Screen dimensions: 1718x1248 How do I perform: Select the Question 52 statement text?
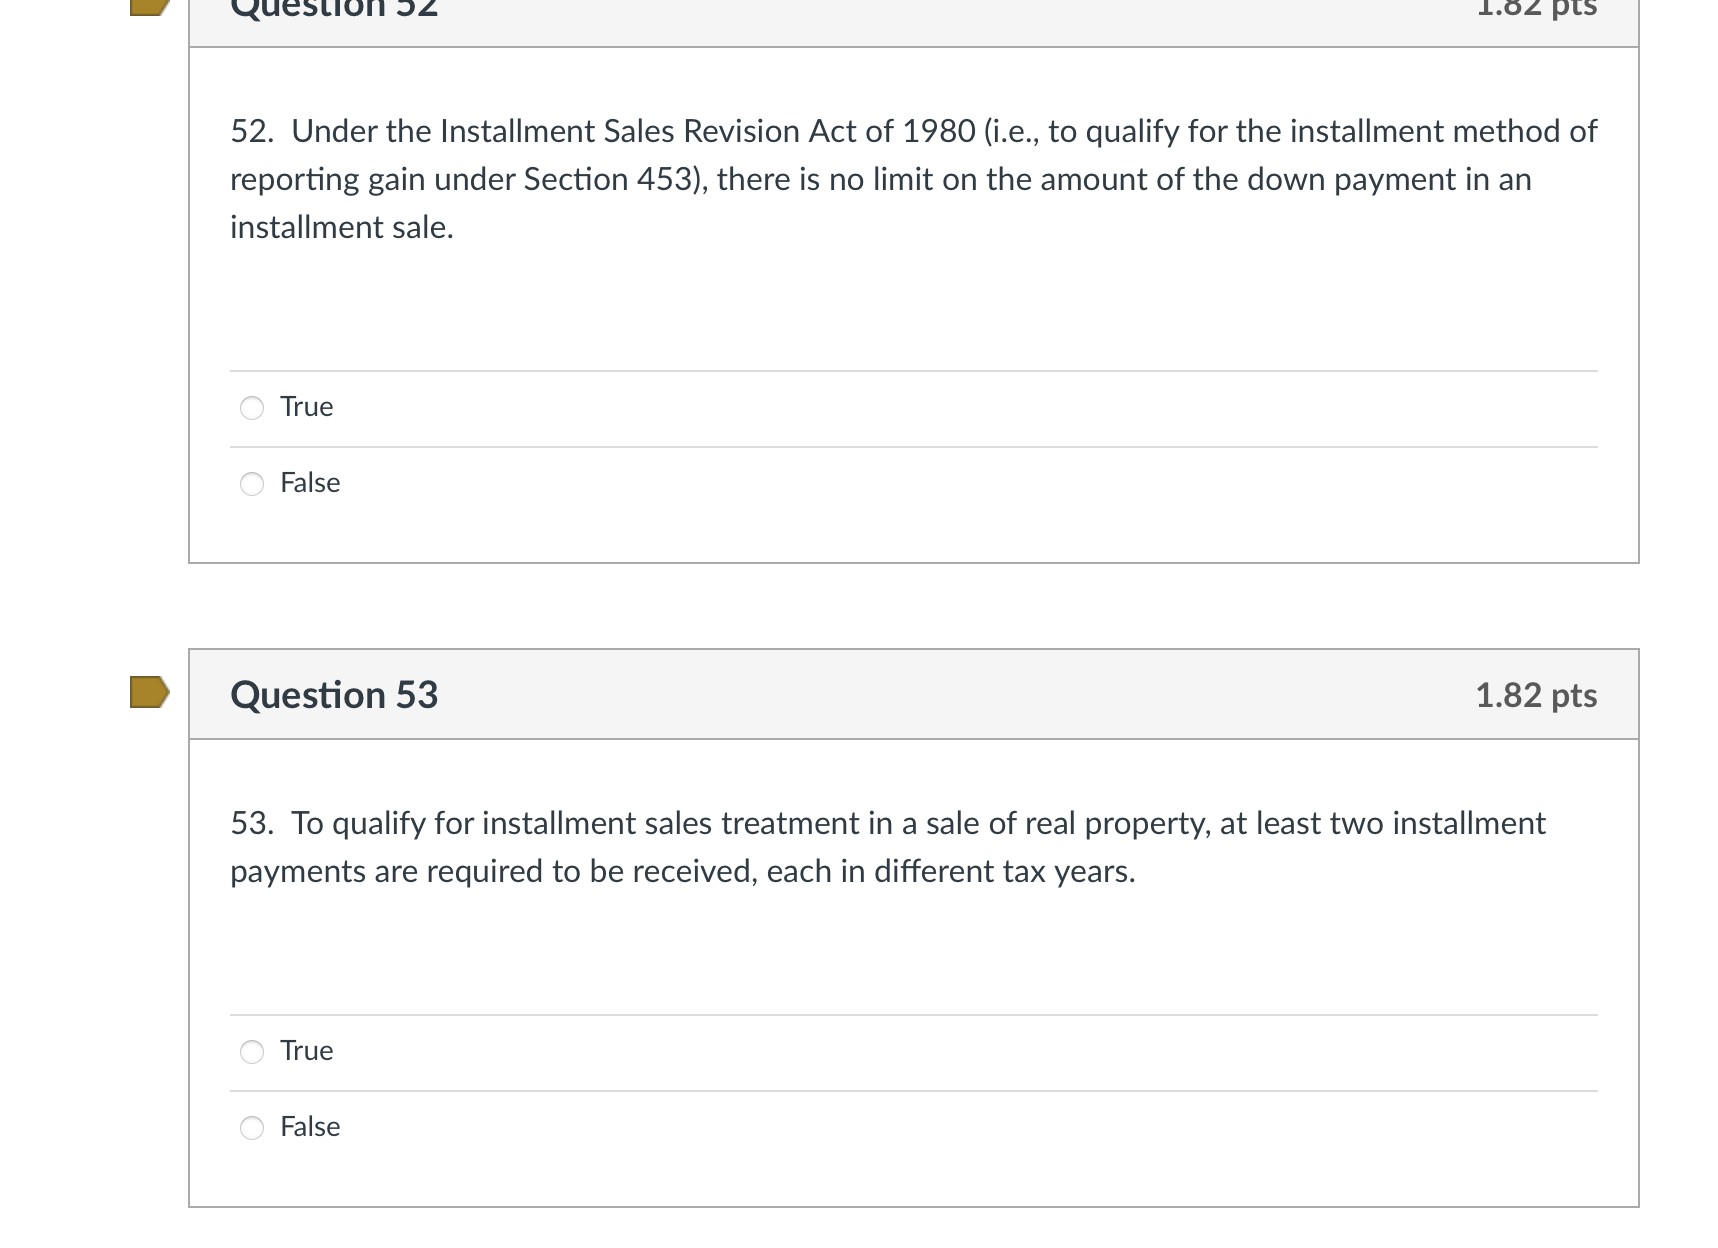click(900, 178)
